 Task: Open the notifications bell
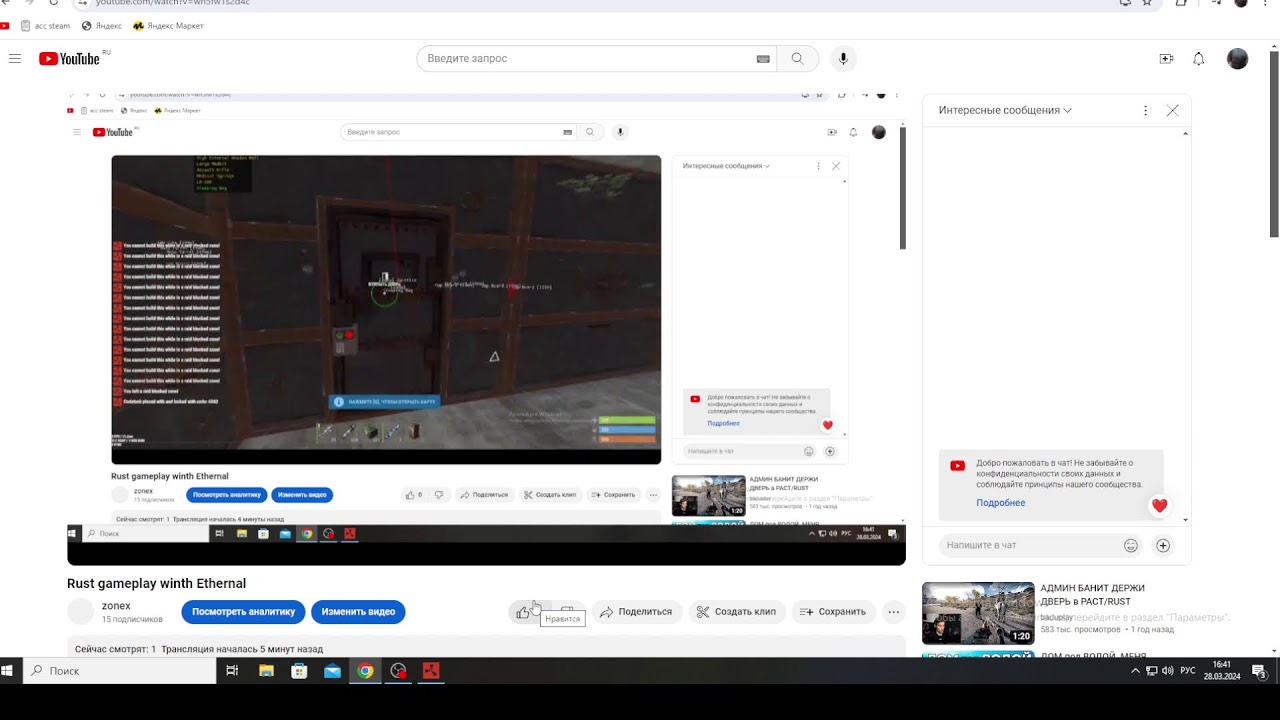coord(1198,59)
